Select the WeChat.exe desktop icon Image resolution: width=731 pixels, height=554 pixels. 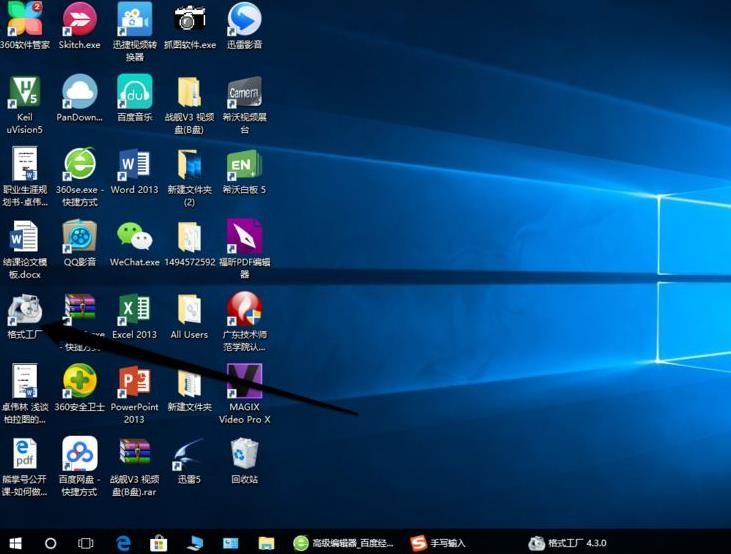pos(134,244)
